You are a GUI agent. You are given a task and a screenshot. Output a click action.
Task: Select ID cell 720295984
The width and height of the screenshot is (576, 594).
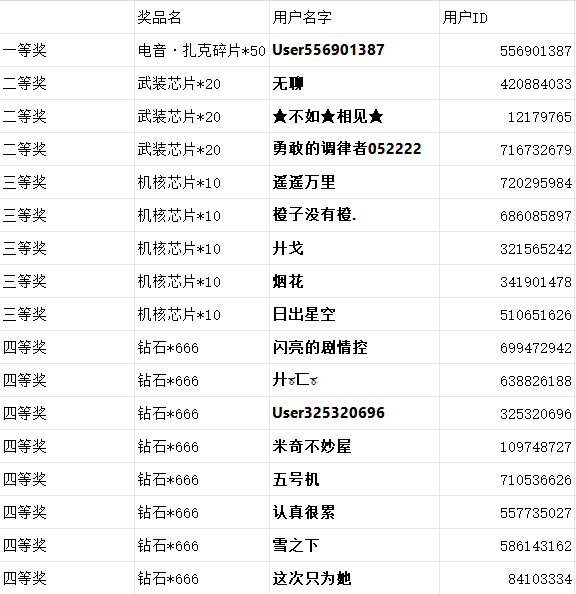(x=507, y=182)
